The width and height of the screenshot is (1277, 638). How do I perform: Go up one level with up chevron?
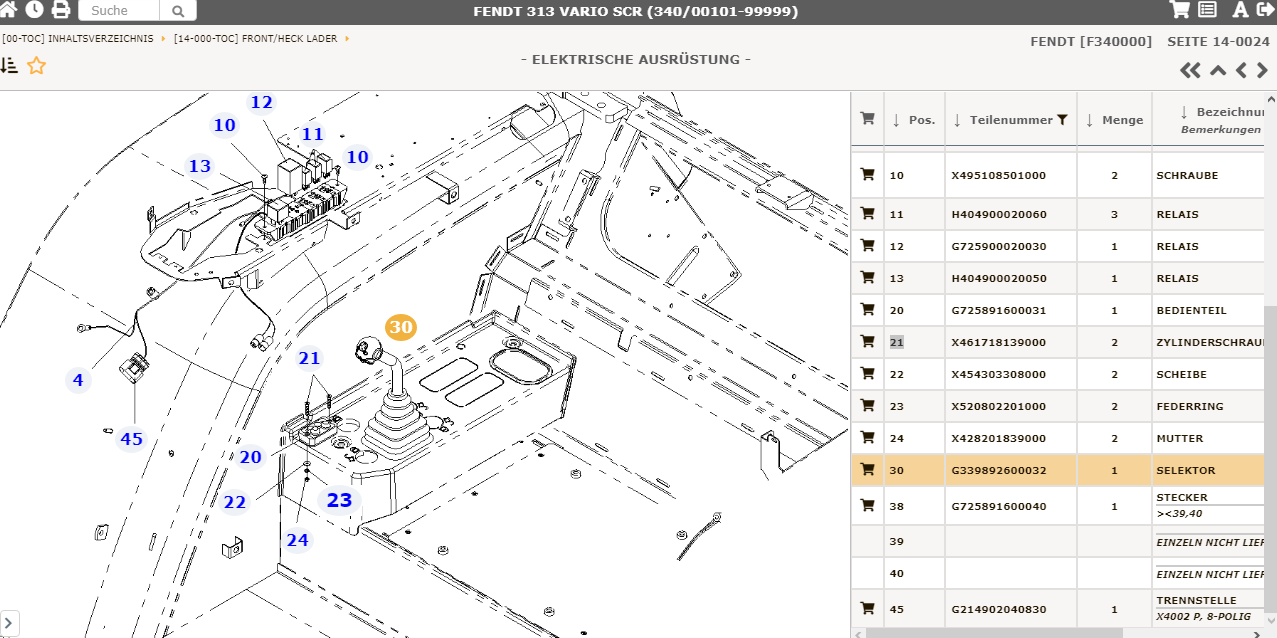coord(1217,70)
